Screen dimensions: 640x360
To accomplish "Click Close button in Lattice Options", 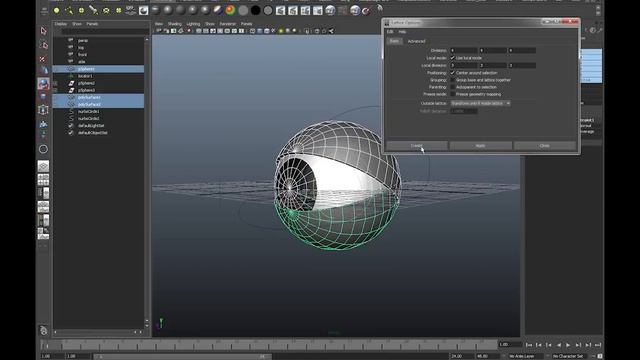I will [x=544, y=146].
